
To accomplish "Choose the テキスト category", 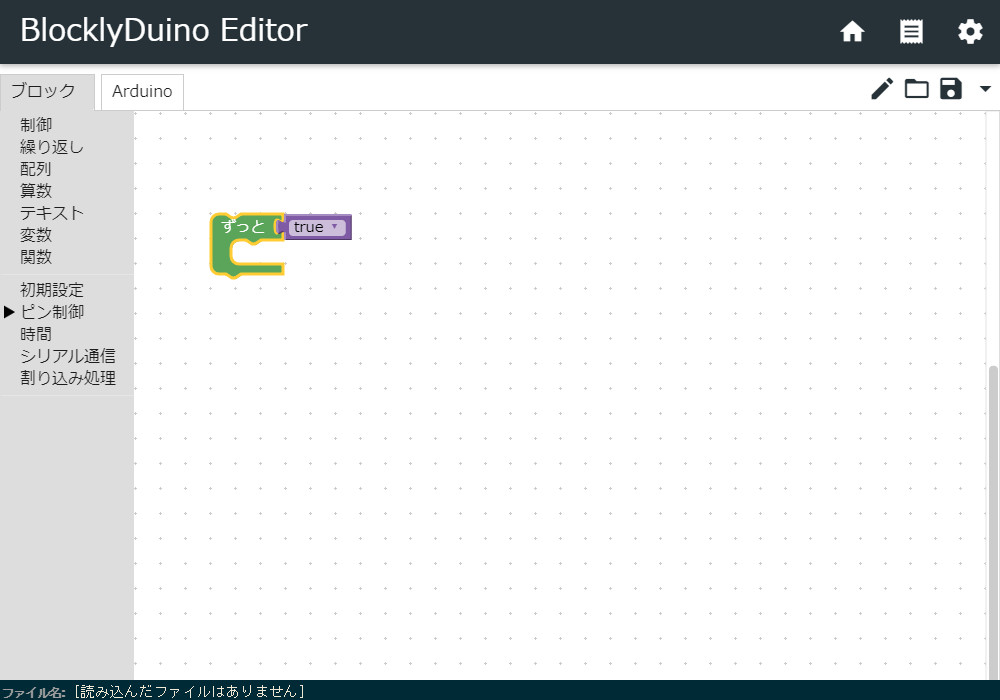I will click(52, 213).
